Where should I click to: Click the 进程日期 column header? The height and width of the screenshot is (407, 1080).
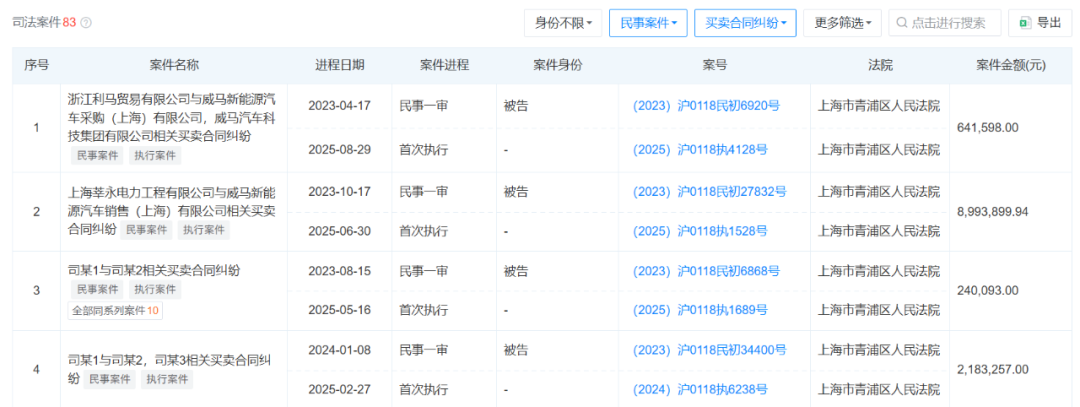coord(340,65)
